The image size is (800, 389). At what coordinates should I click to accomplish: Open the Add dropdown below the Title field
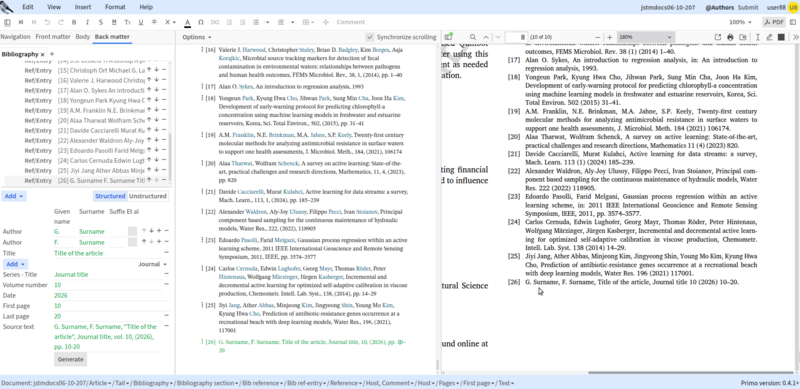[15, 264]
